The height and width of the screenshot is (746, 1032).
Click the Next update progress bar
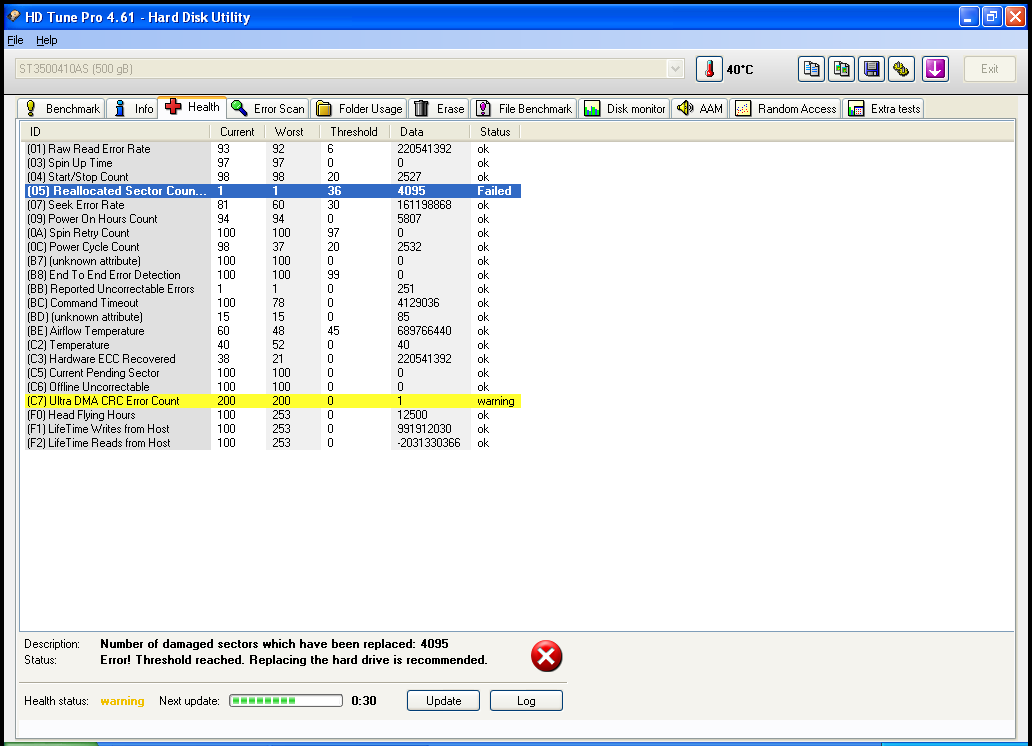pos(286,701)
